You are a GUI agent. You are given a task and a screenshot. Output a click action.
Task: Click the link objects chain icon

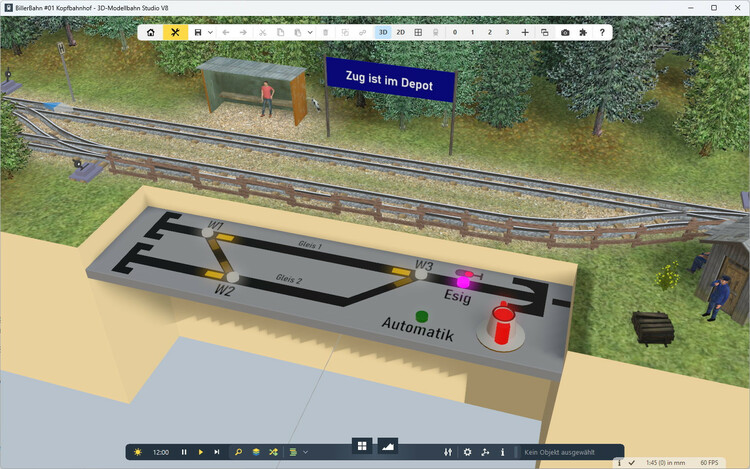point(363,33)
